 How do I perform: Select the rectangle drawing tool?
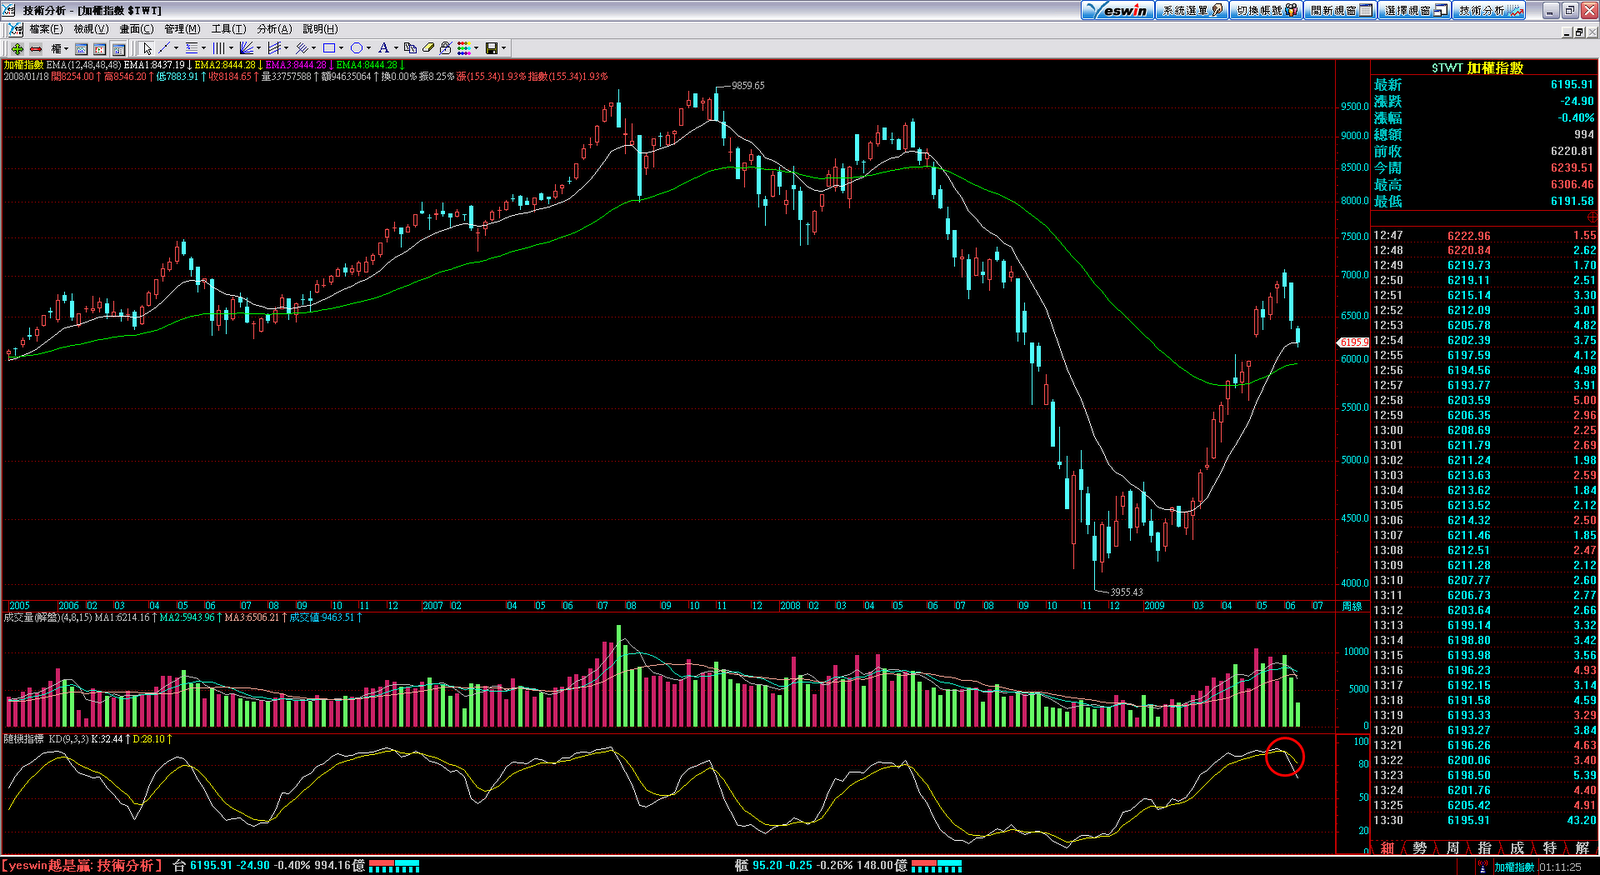pyautogui.click(x=328, y=48)
